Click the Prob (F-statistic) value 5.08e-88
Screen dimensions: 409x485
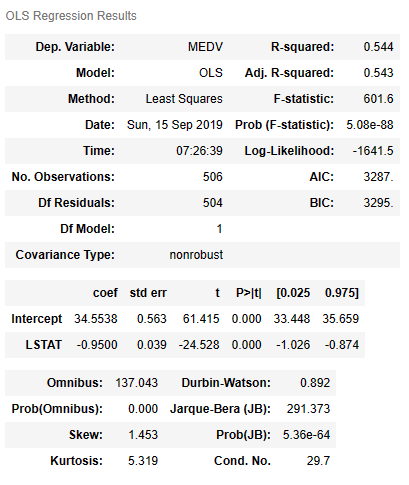pos(370,125)
